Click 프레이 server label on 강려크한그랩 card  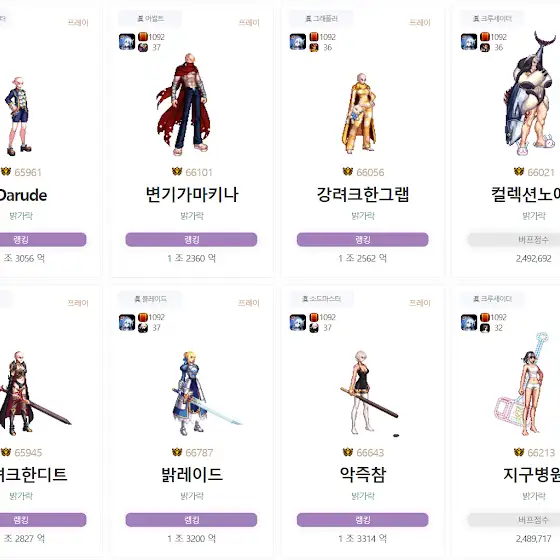(x=420, y=22)
